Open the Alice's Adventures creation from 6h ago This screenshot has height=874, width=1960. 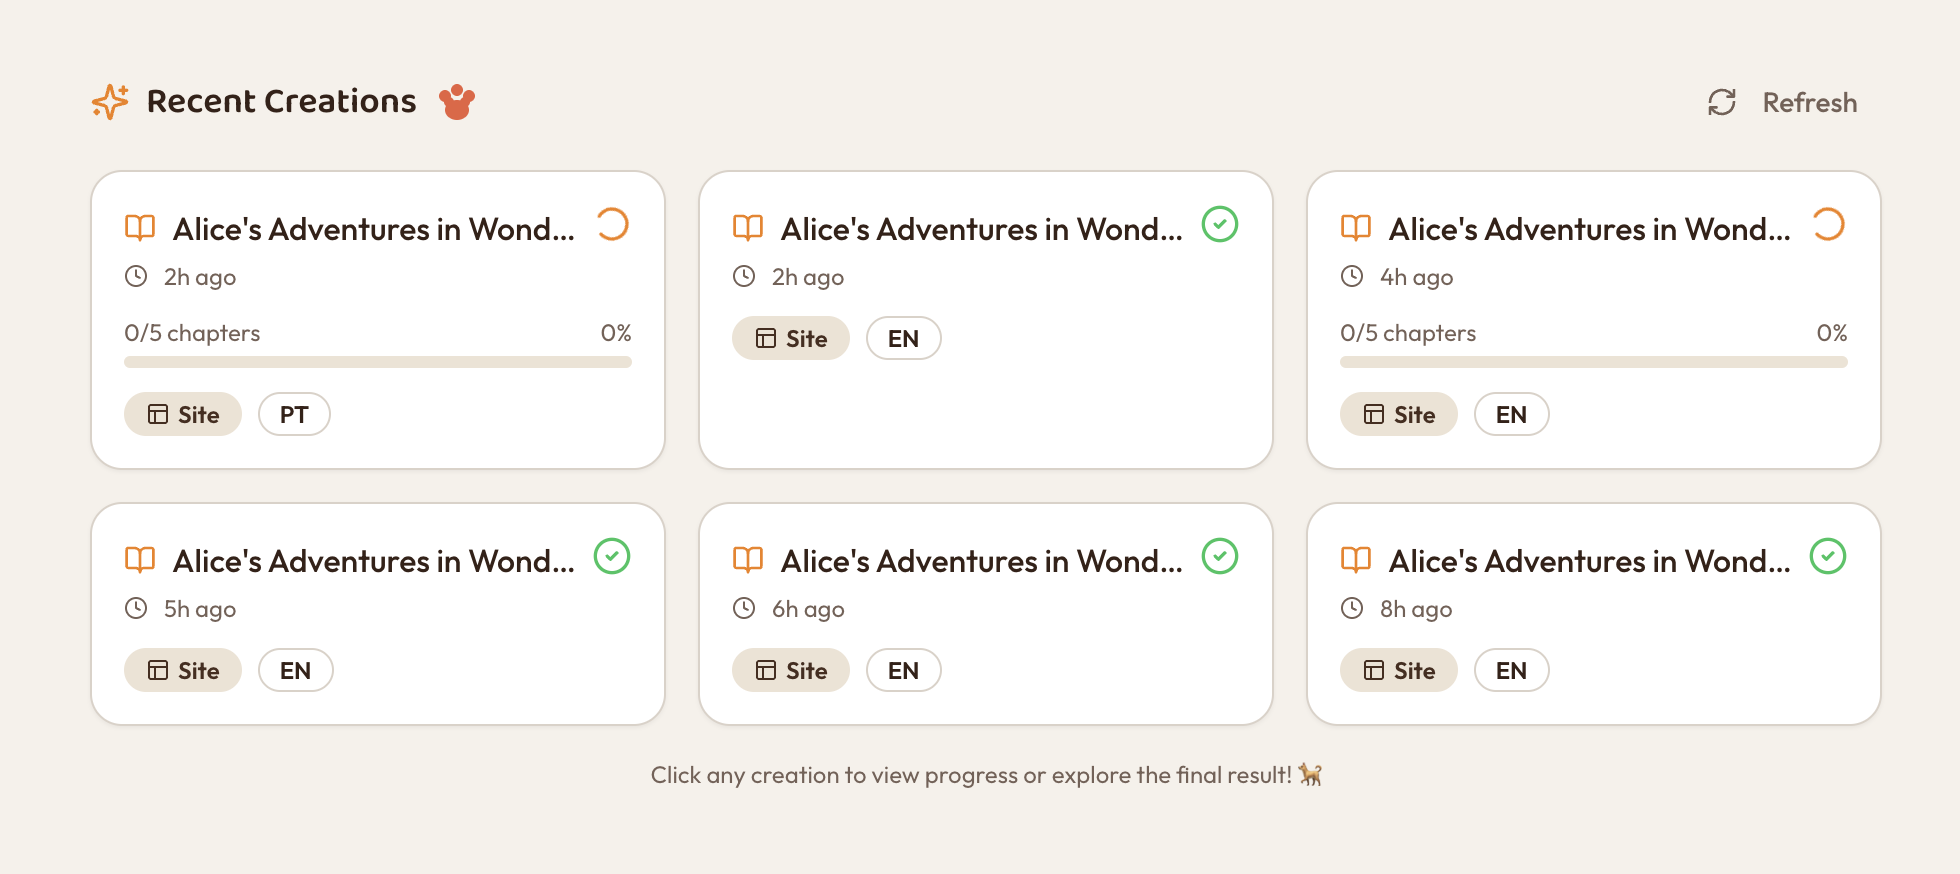(981, 561)
